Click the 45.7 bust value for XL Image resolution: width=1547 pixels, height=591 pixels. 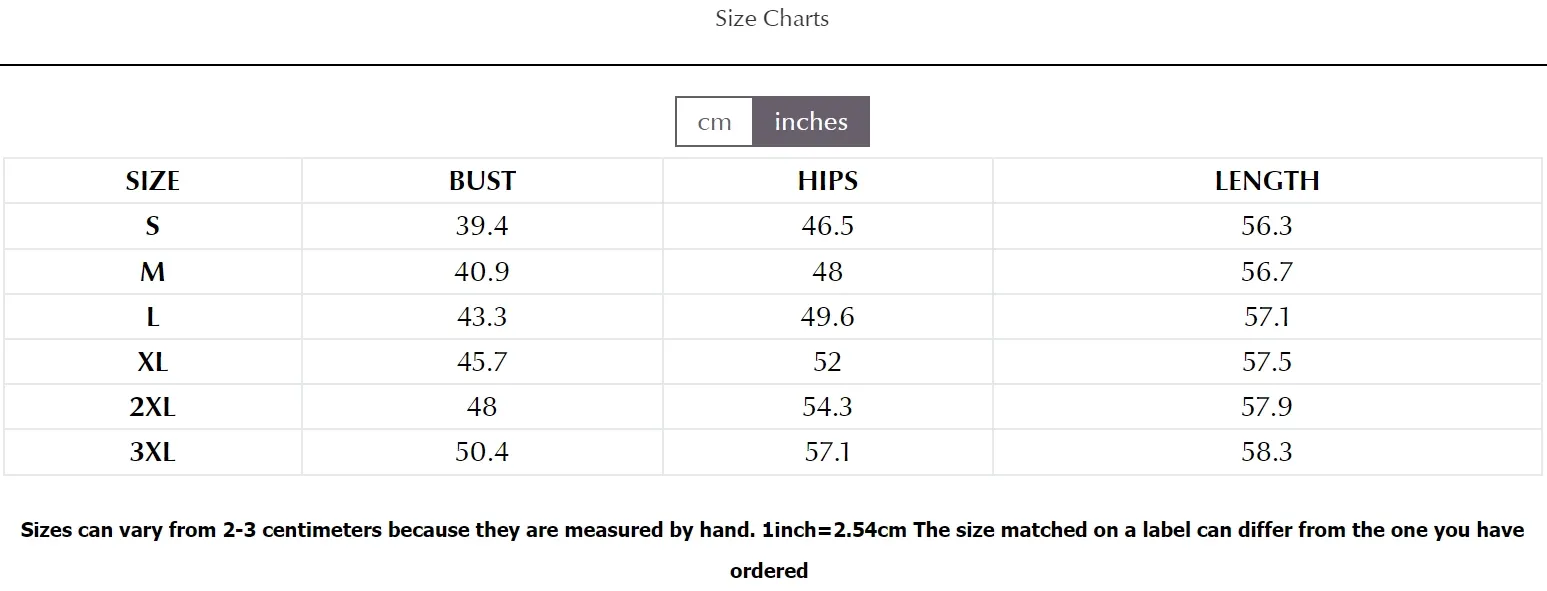click(482, 362)
